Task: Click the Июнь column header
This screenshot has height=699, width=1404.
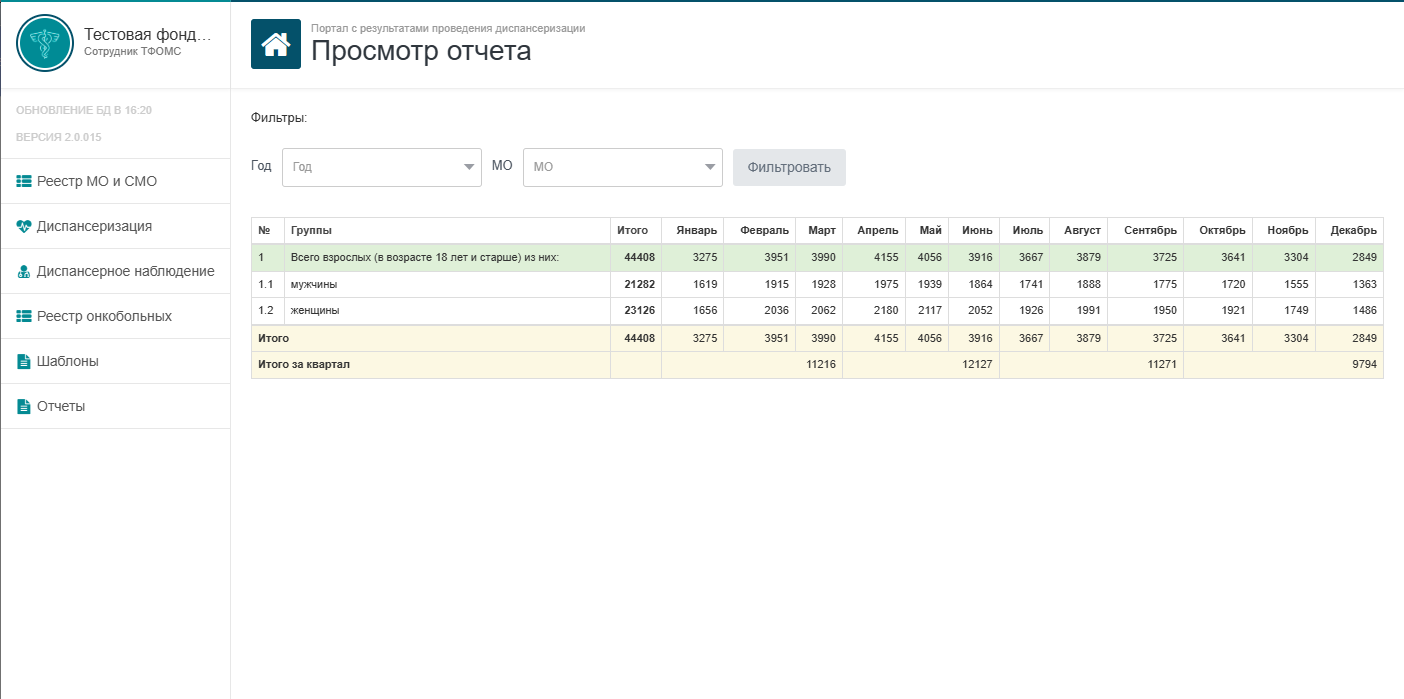Action: (x=974, y=231)
